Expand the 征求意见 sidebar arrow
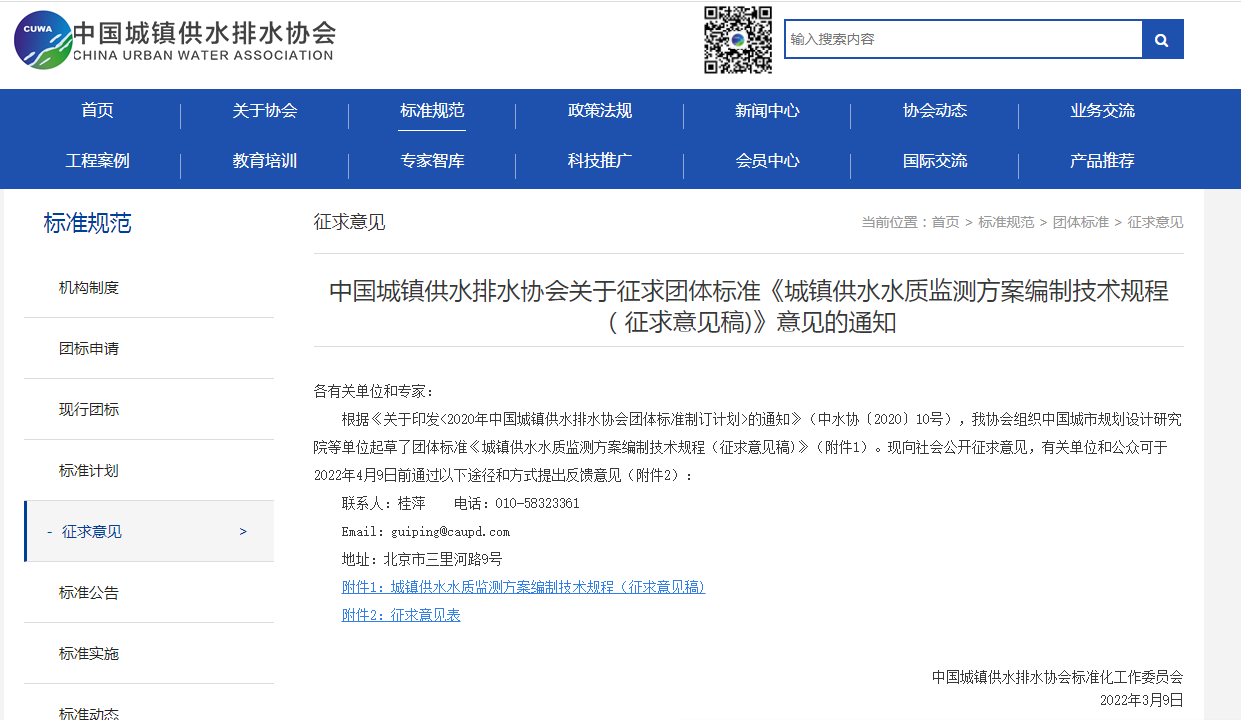This screenshot has width=1241, height=720. (x=243, y=532)
